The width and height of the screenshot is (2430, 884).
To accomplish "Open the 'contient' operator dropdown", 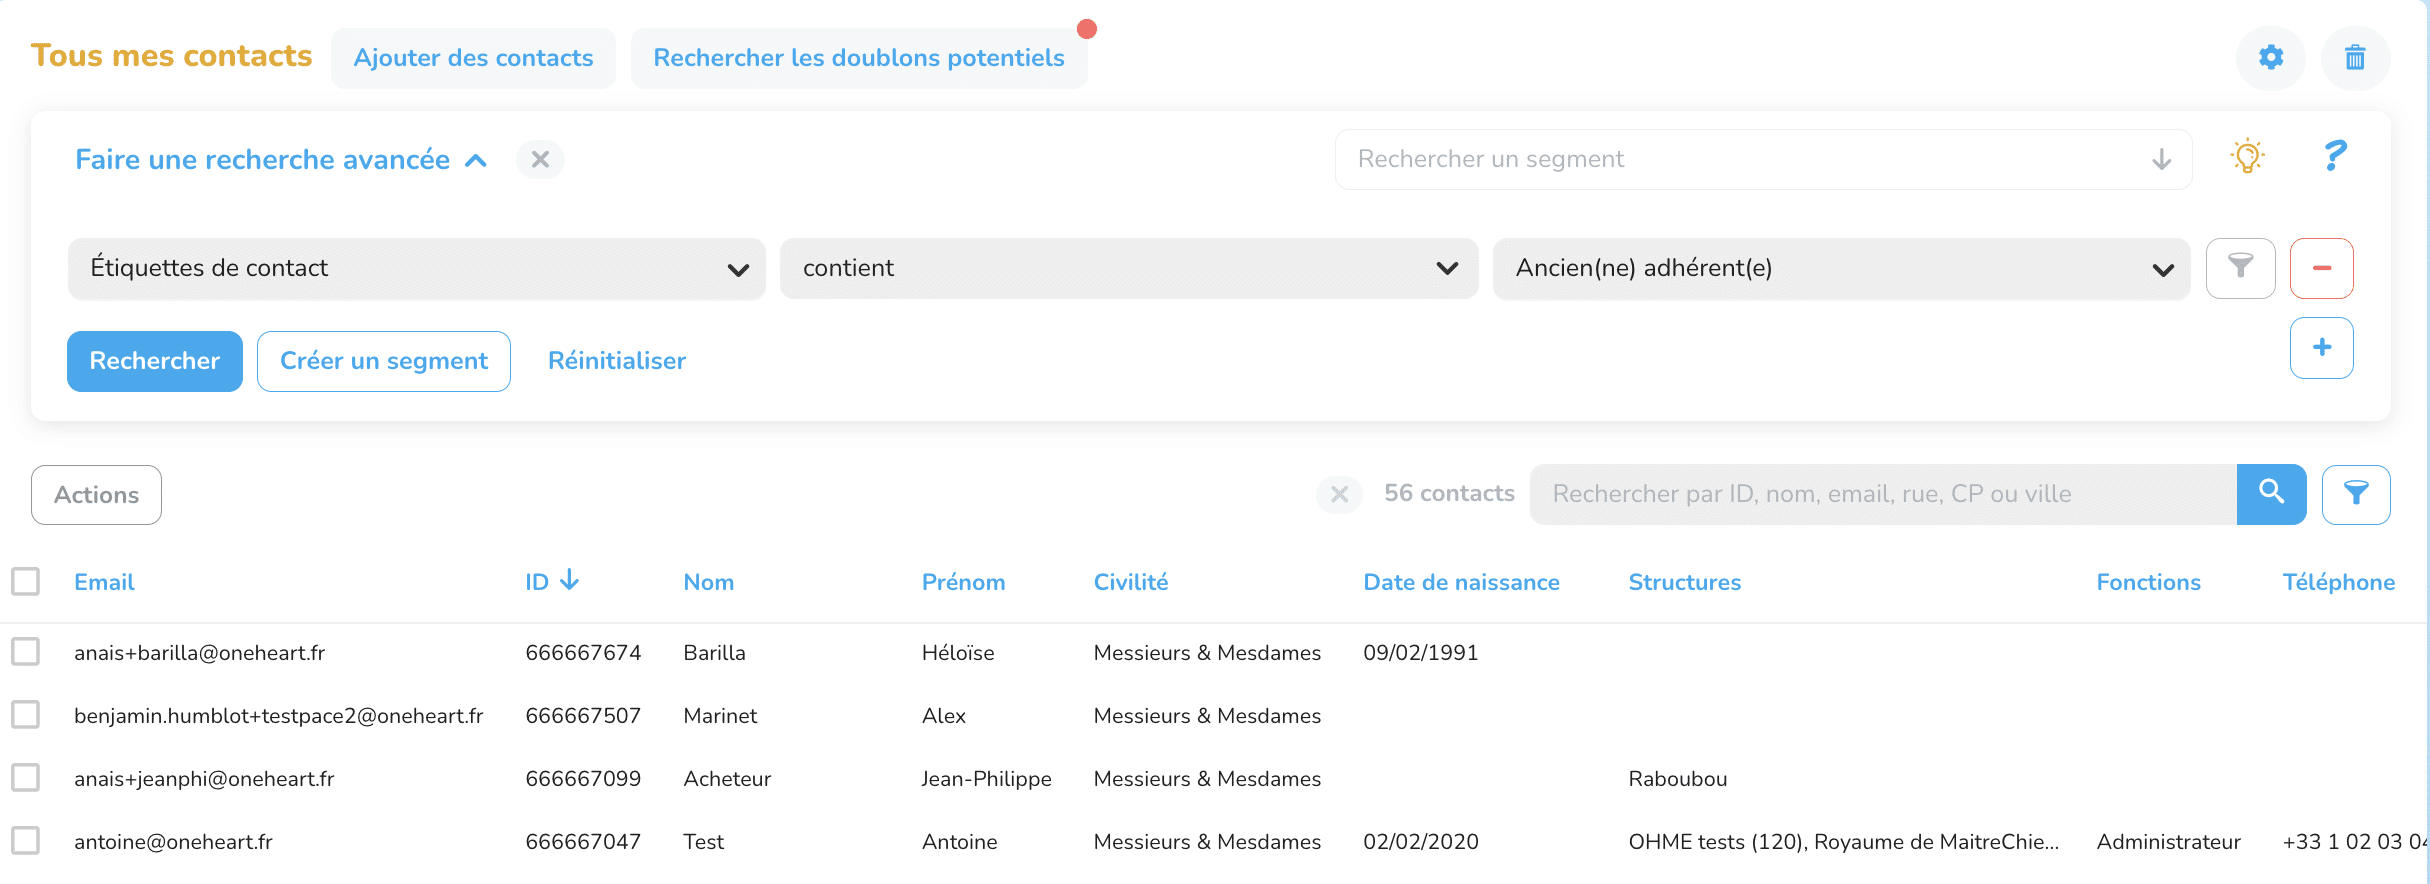I will [x=1128, y=268].
